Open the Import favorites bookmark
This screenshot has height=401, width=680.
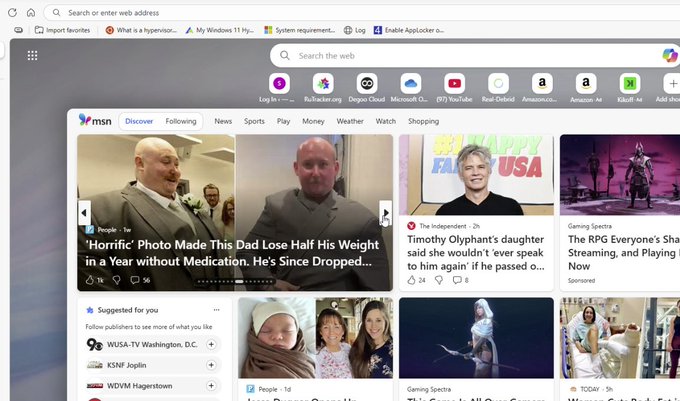click(62, 30)
